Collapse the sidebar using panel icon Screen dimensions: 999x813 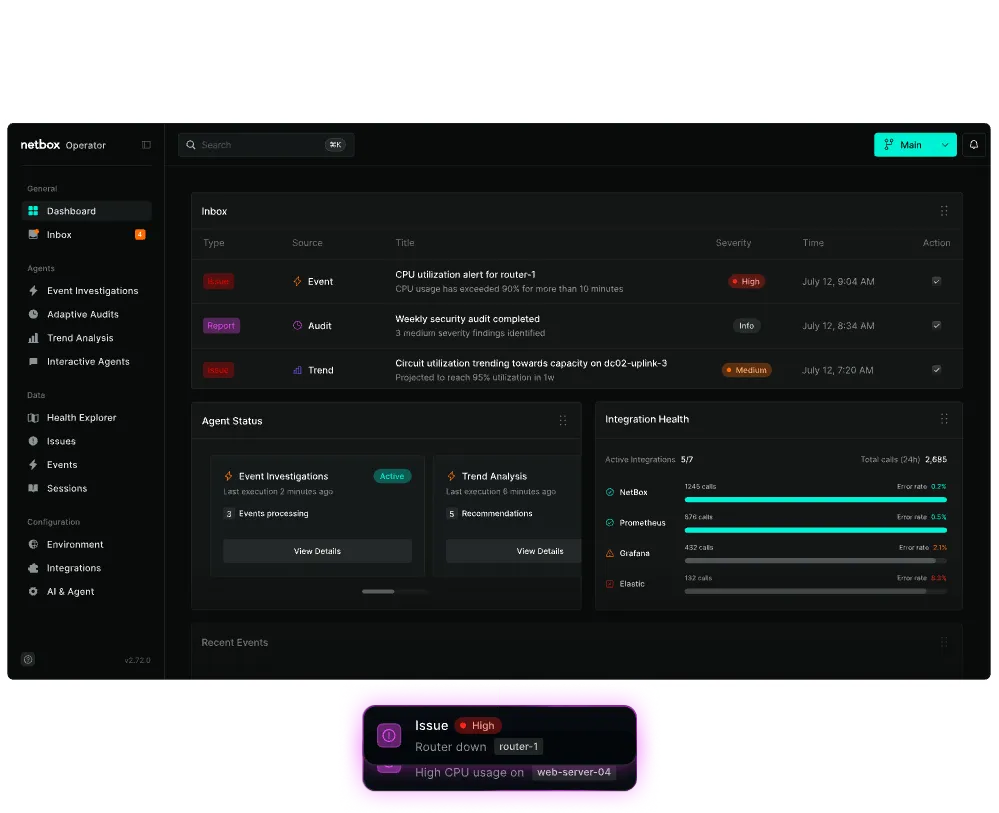click(x=146, y=145)
